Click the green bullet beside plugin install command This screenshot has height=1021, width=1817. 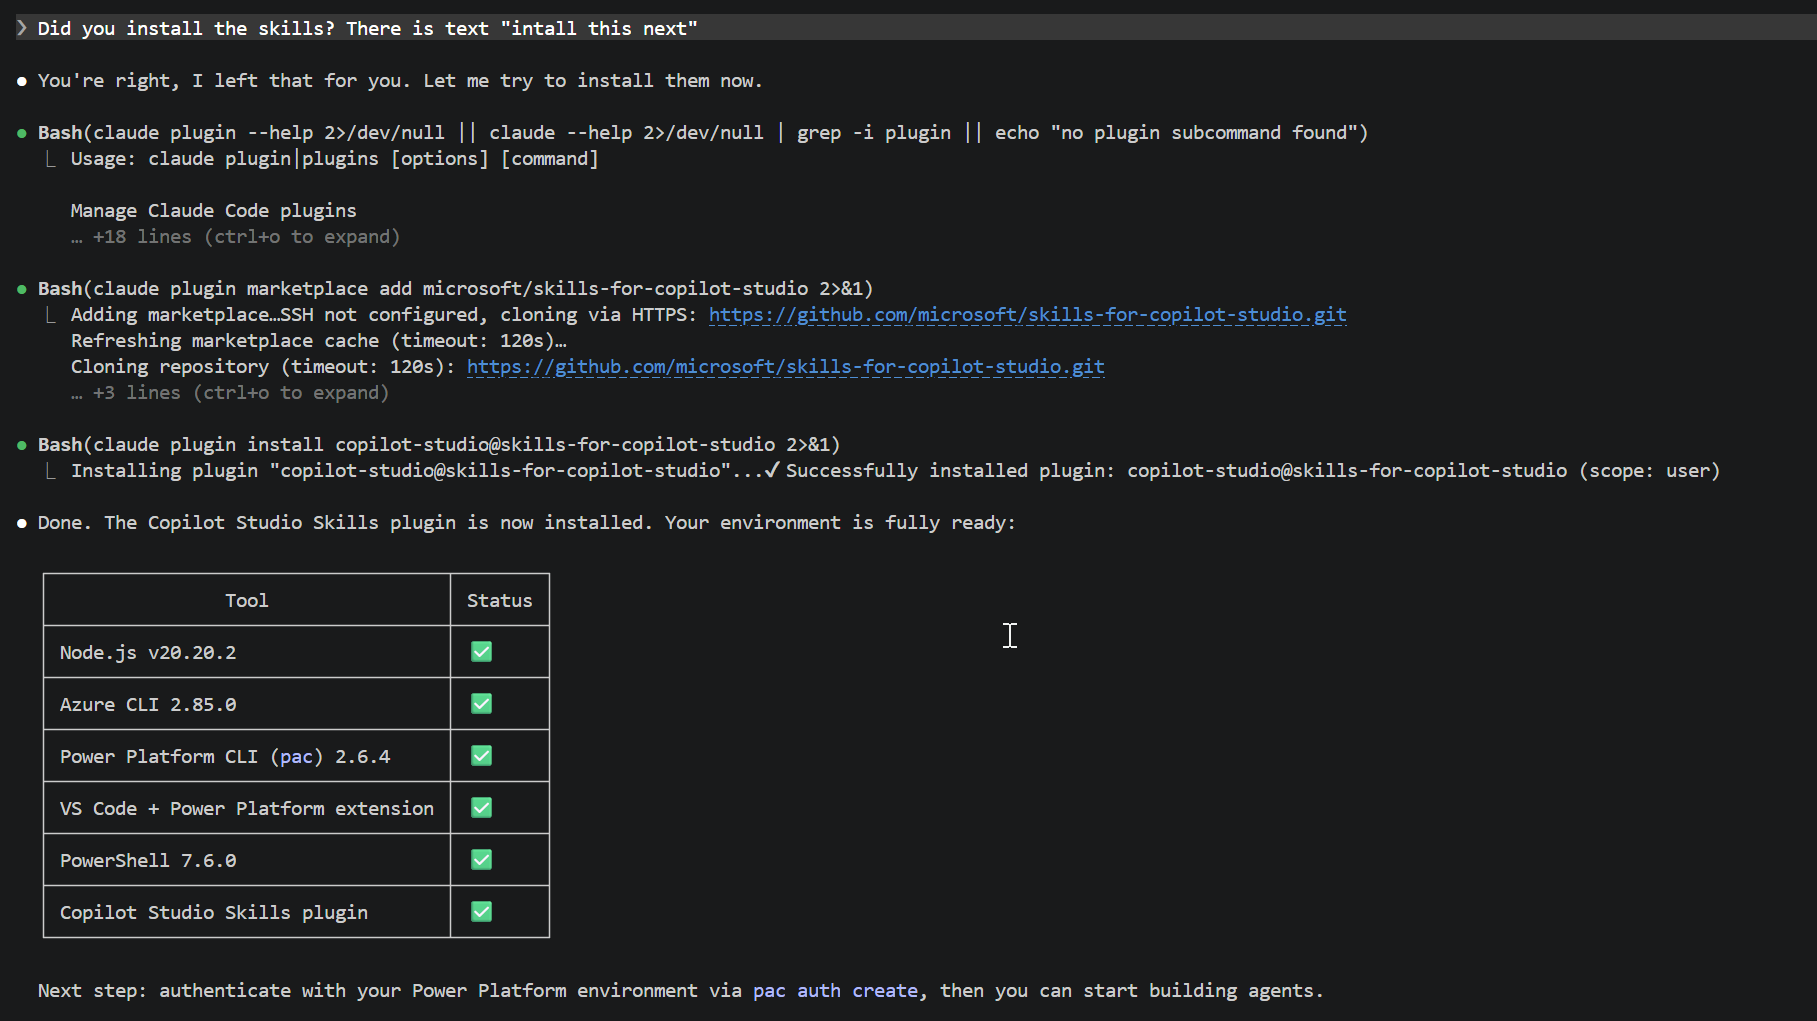22,445
